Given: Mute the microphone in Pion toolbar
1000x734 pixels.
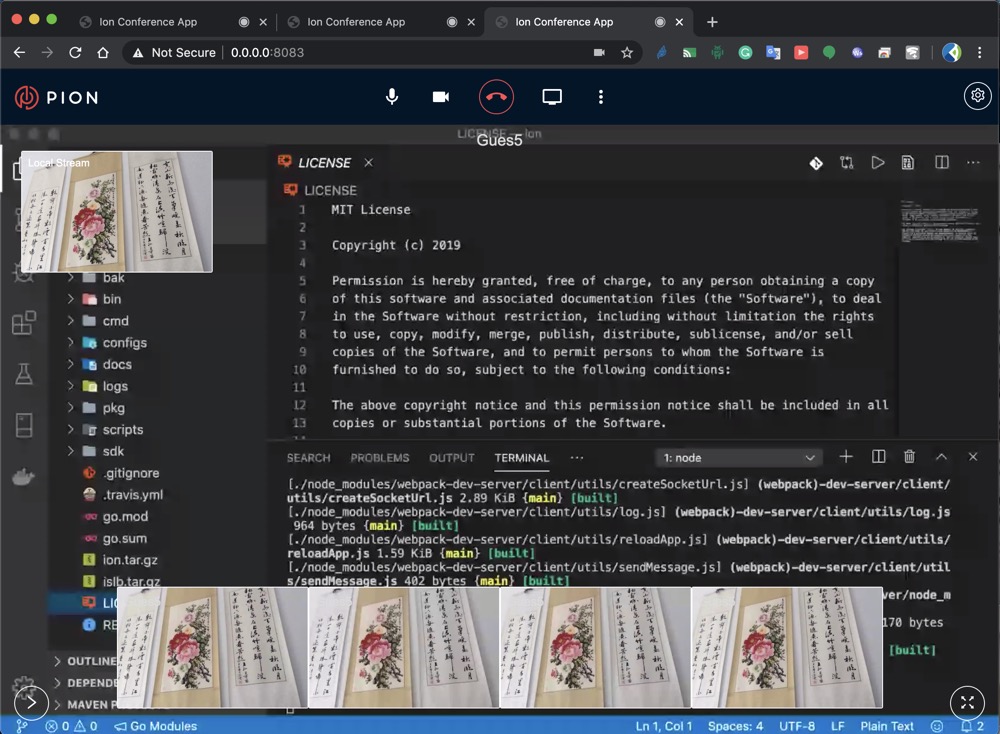Looking at the screenshot, I should 392,97.
